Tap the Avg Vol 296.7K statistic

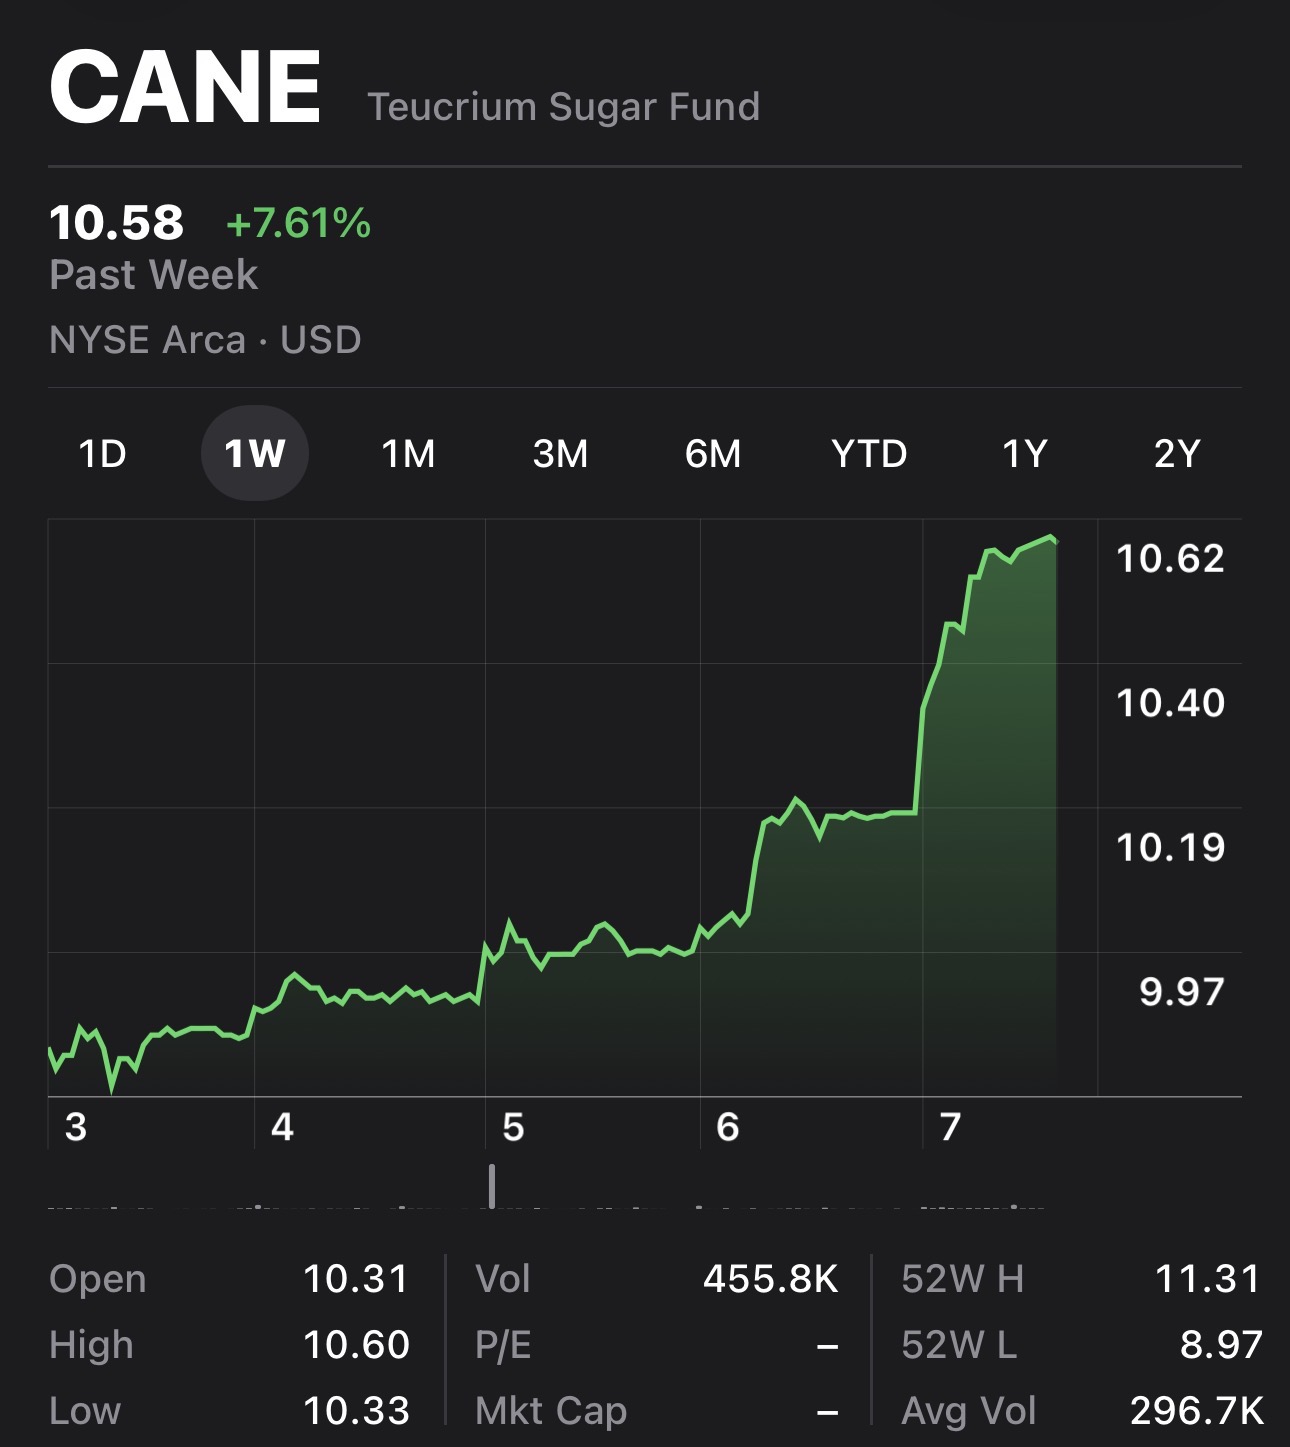1082,1411
